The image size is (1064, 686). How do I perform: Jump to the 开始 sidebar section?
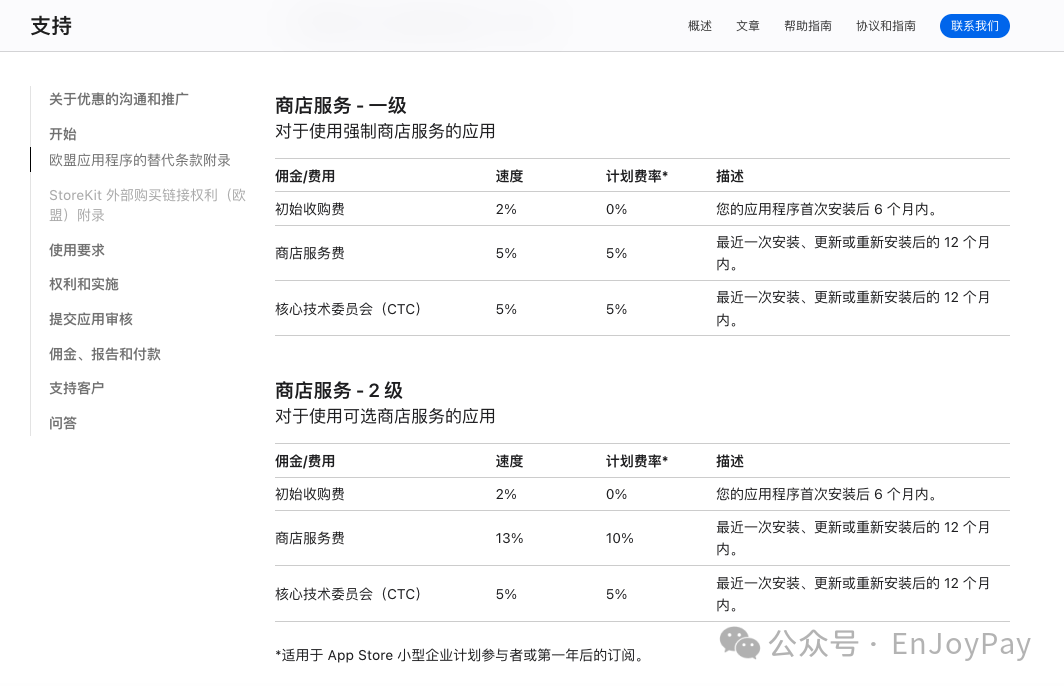pyautogui.click(x=62, y=134)
